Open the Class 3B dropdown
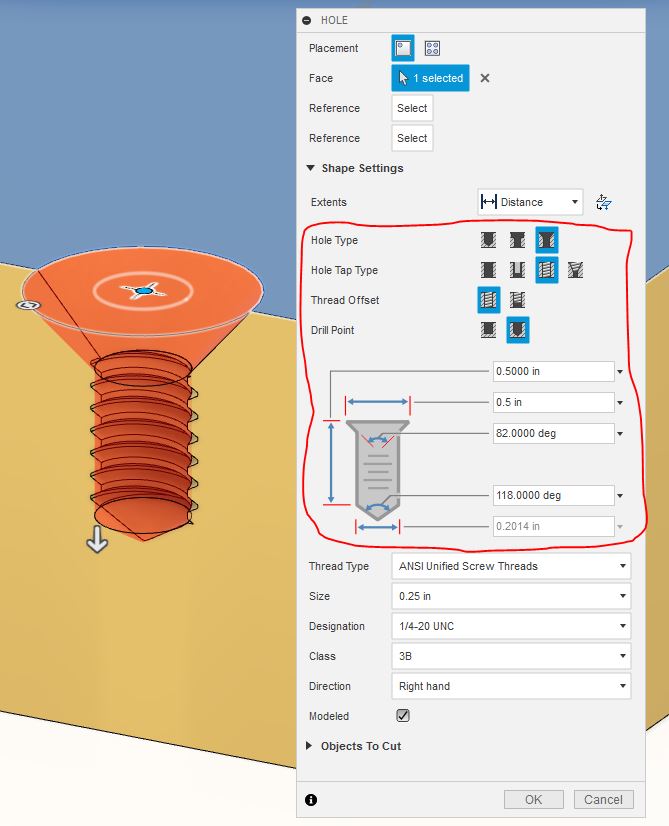The image size is (669, 826). 511,656
